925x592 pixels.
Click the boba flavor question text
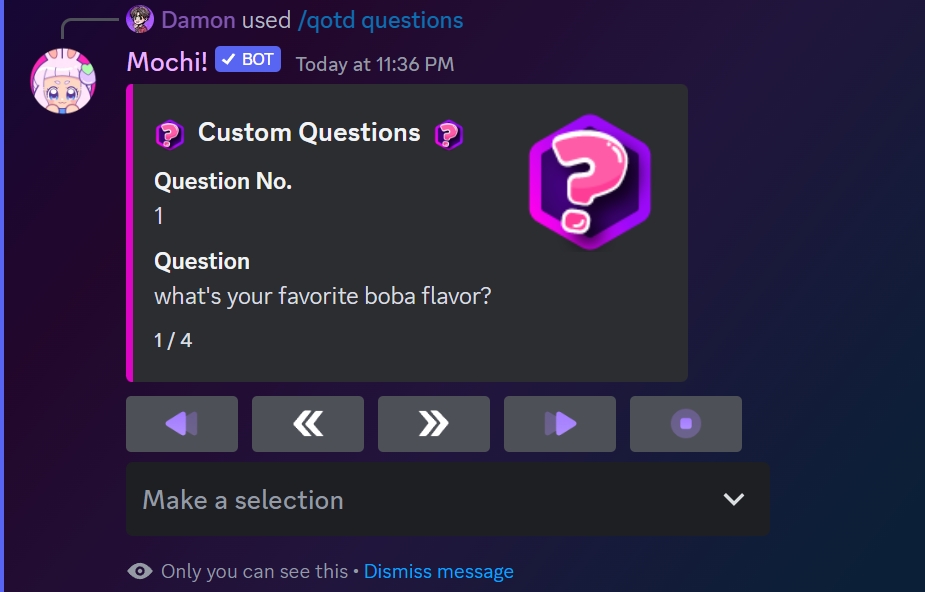pos(322,296)
